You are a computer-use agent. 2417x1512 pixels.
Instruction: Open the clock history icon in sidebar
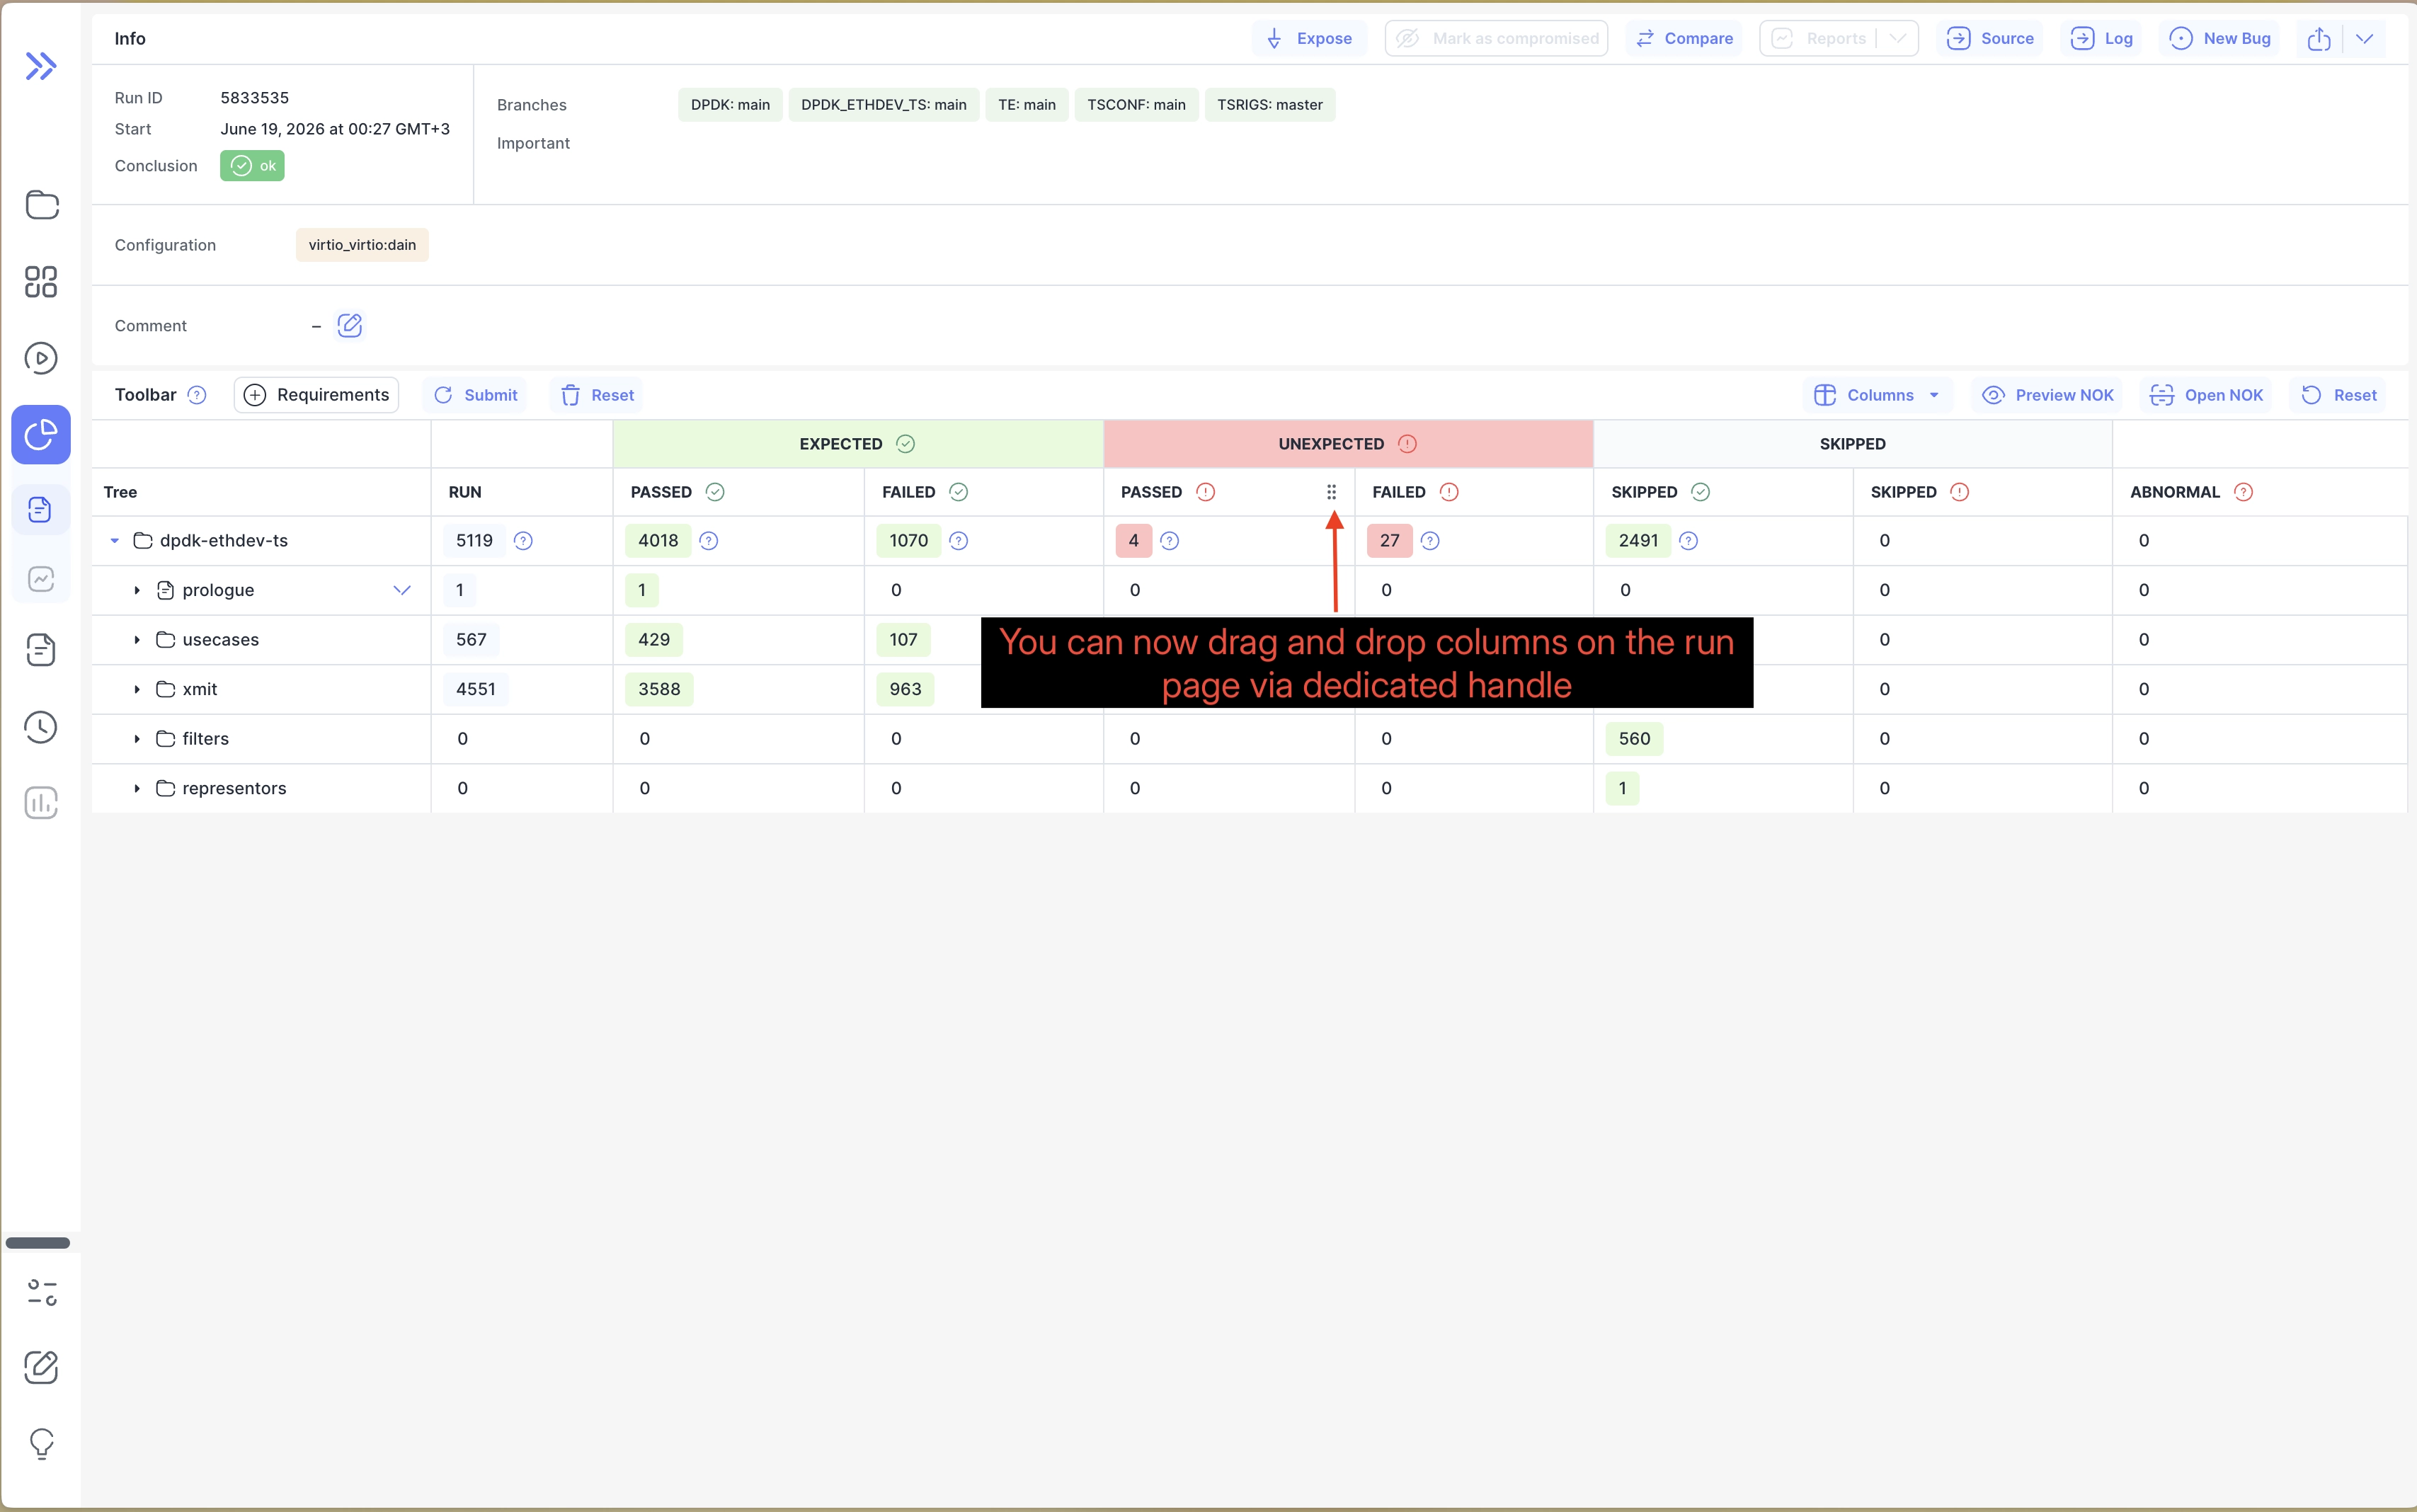click(41, 727)
